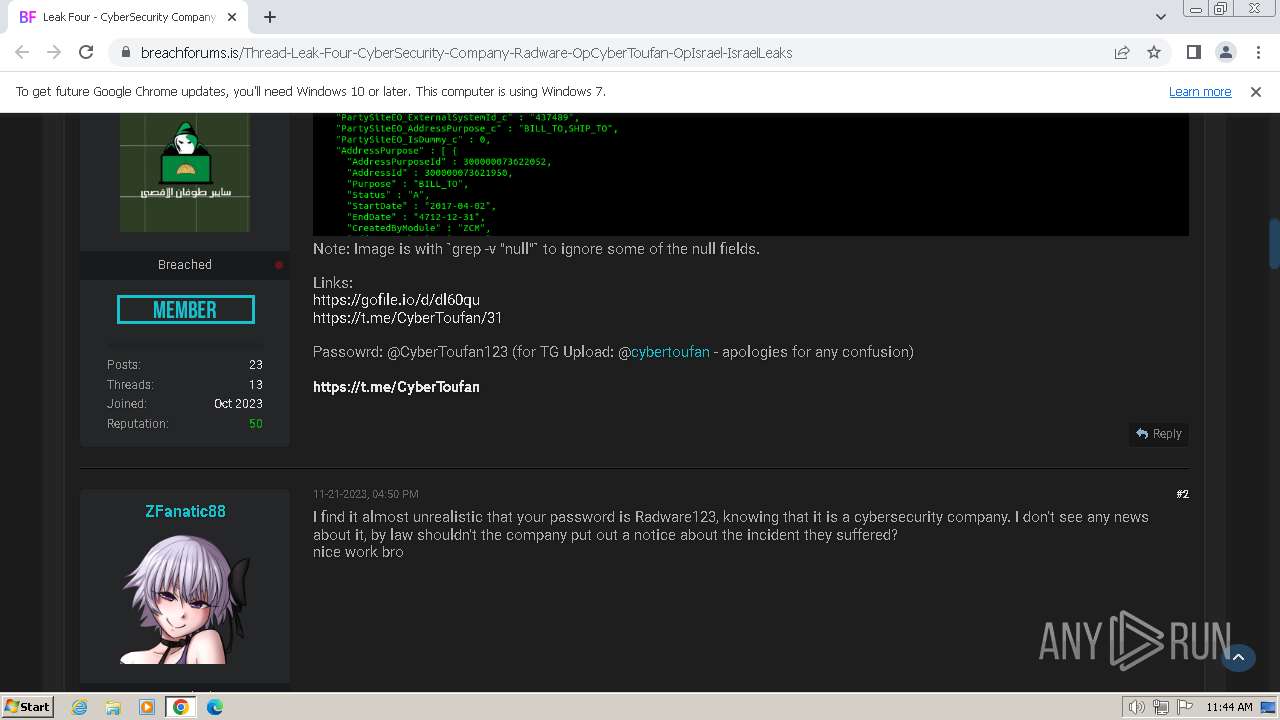The width and height of the screenshot is (1280, 720).
Task: Open the #2 post permalink
Action: point(1182,494)
